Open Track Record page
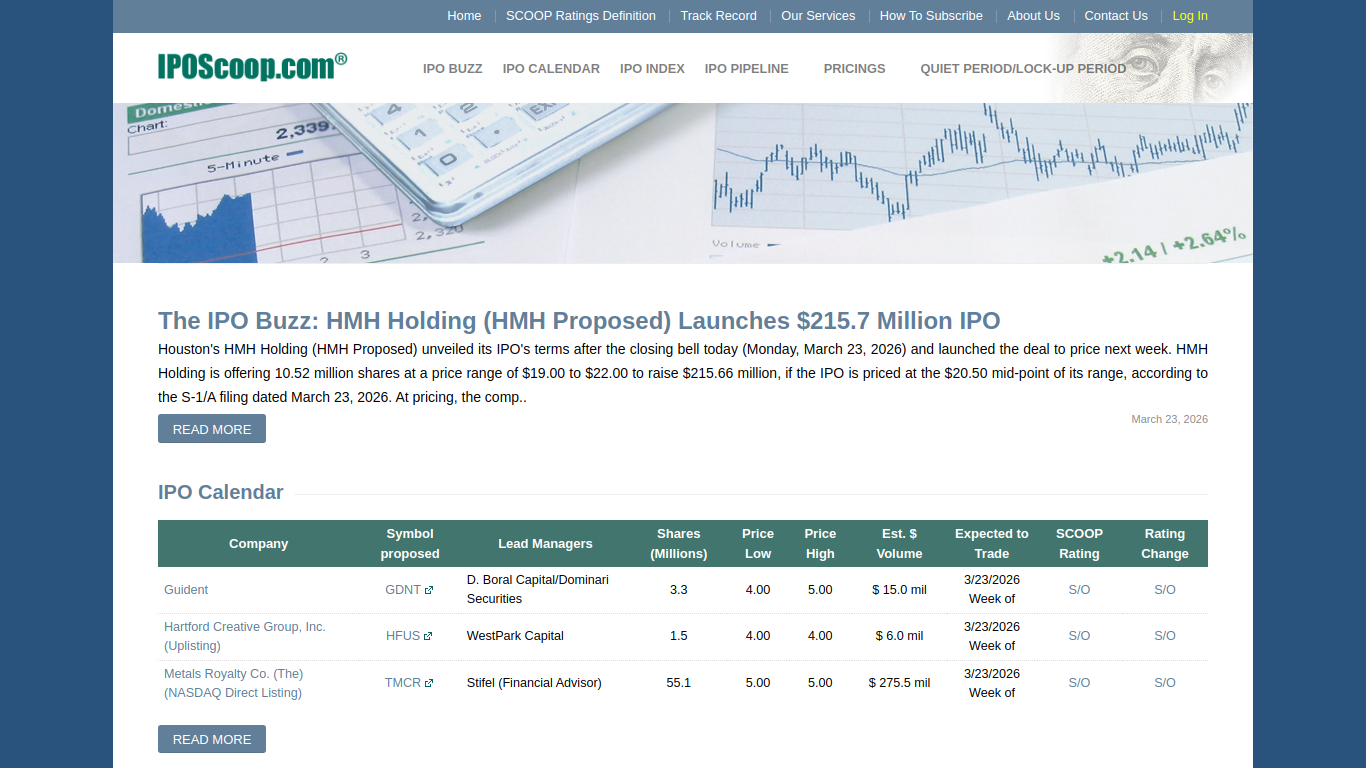Viewport: 1366px width, 768px height. click(718, 16)
